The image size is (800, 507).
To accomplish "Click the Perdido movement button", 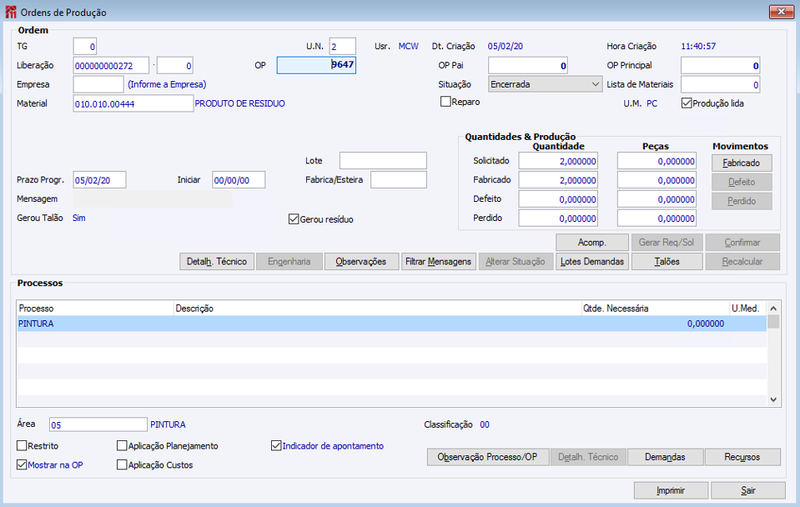I will (x=741, y=201).
